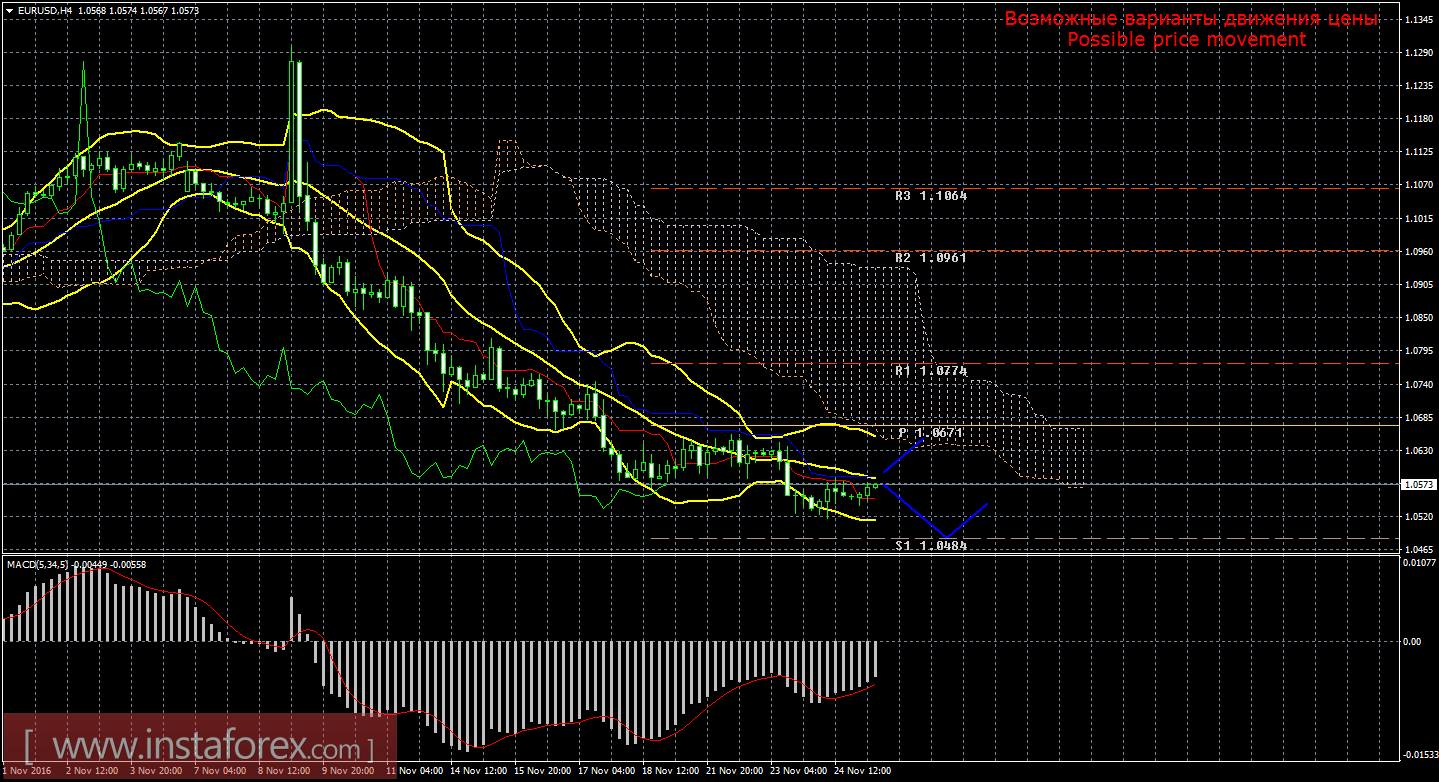Click the triangle arrow beside EURUSD,H4
Screen dimensions: 1439x782
click(8, 10)
